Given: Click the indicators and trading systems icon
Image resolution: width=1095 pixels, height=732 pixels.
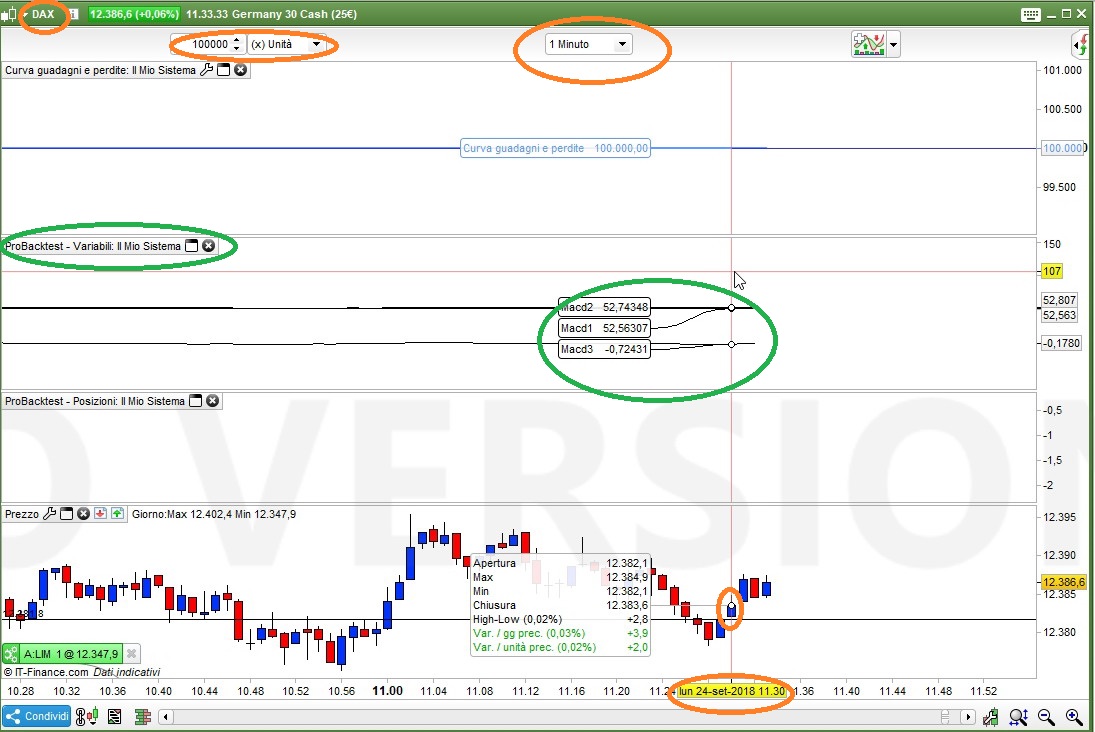Looking at the screenshot, I should coord(868,44).
